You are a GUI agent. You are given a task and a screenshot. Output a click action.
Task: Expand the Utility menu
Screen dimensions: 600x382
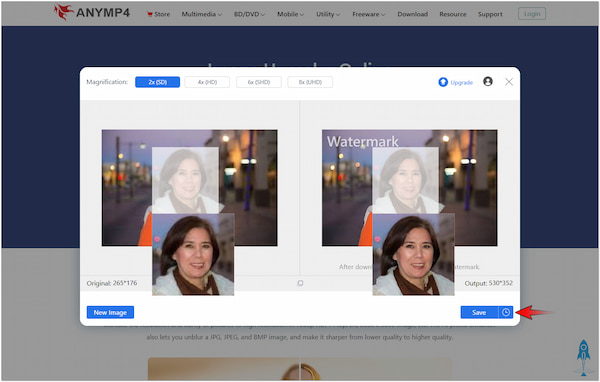[x=328, y=14]
